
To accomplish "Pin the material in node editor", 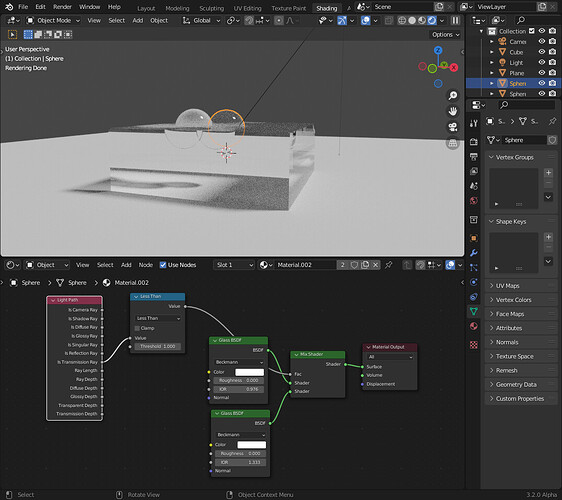I will 388,265.
